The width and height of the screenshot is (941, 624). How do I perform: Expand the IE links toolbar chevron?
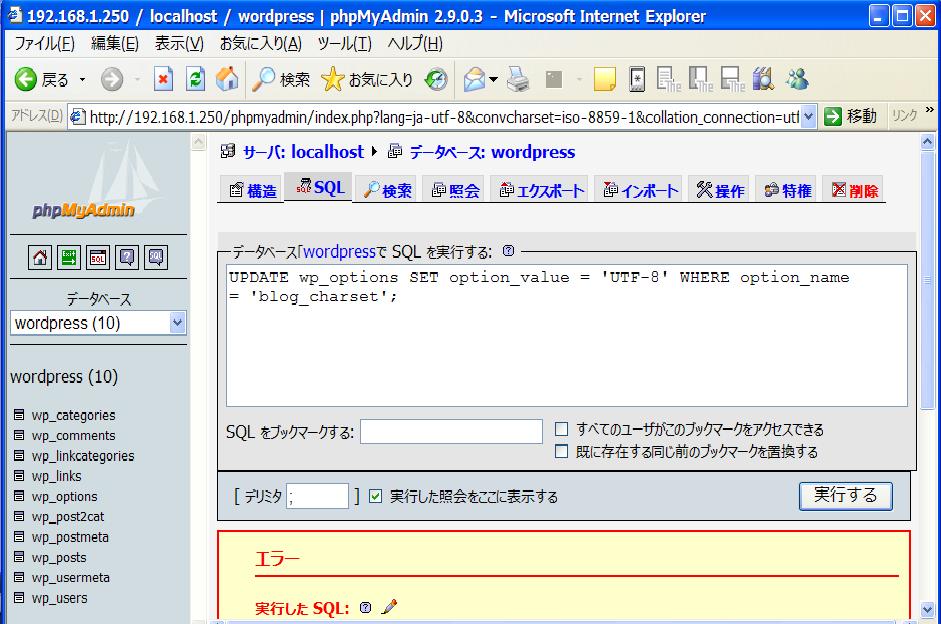pyautogui.click(x=930, y=110)
